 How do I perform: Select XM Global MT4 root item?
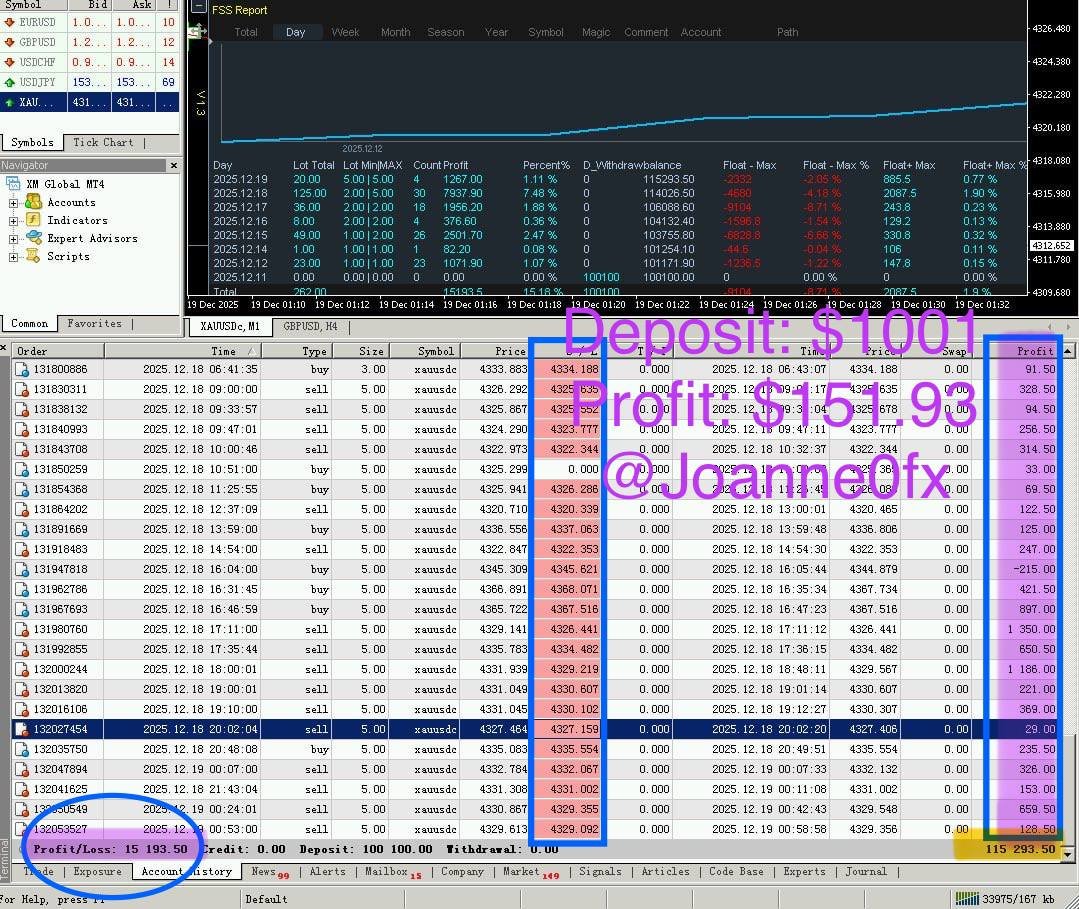[65, 184]
